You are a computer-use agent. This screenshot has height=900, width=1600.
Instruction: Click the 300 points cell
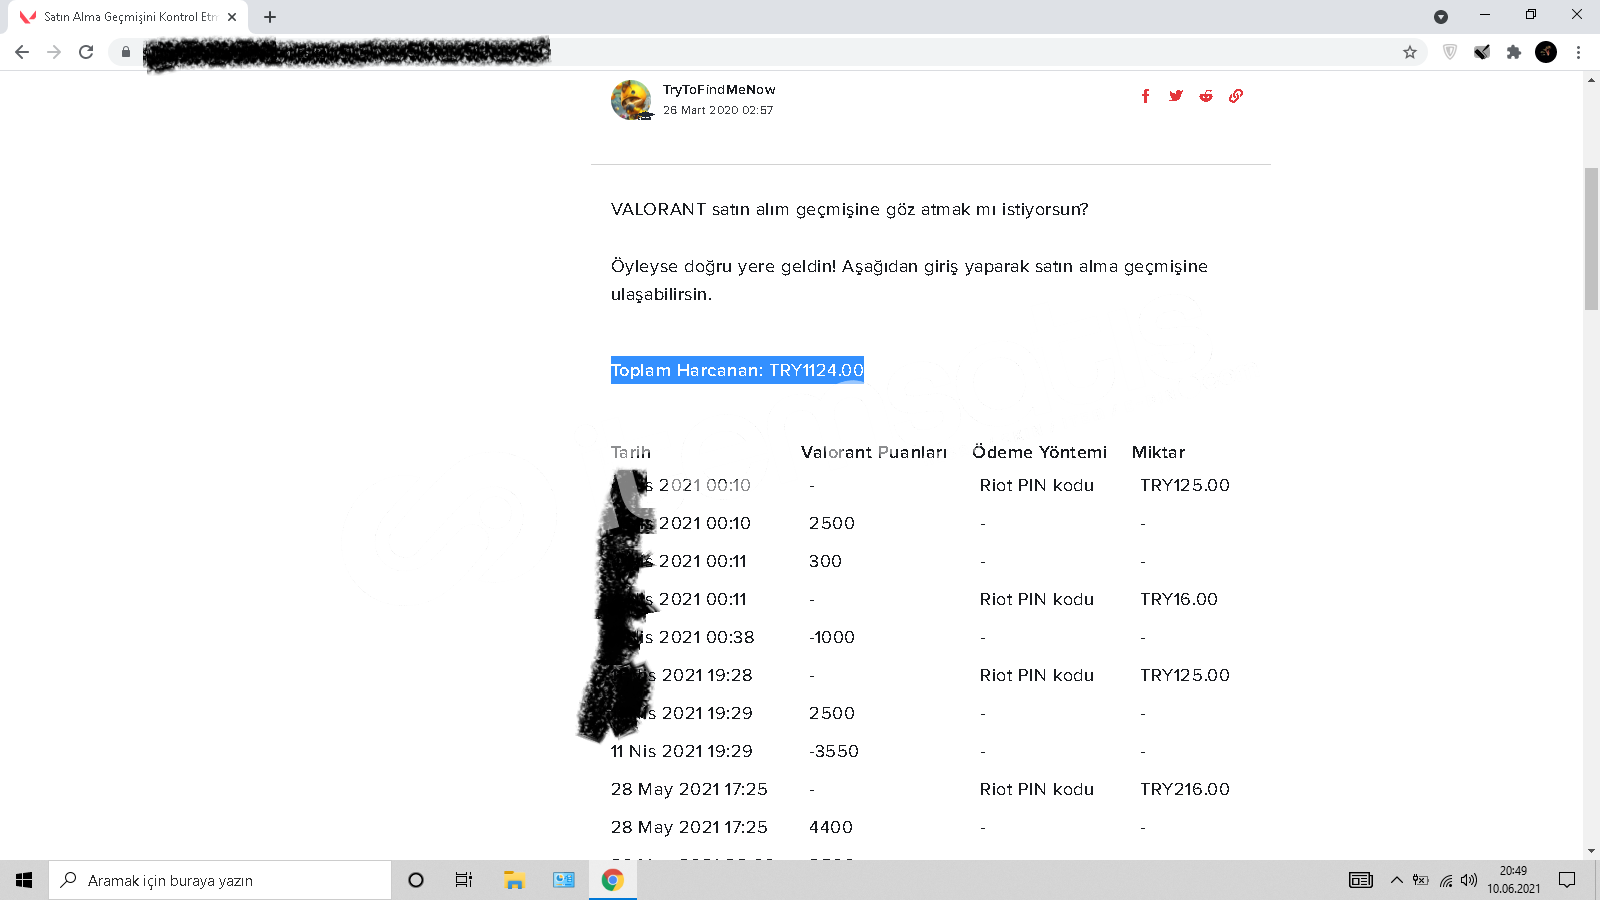(x=825, y=561)
